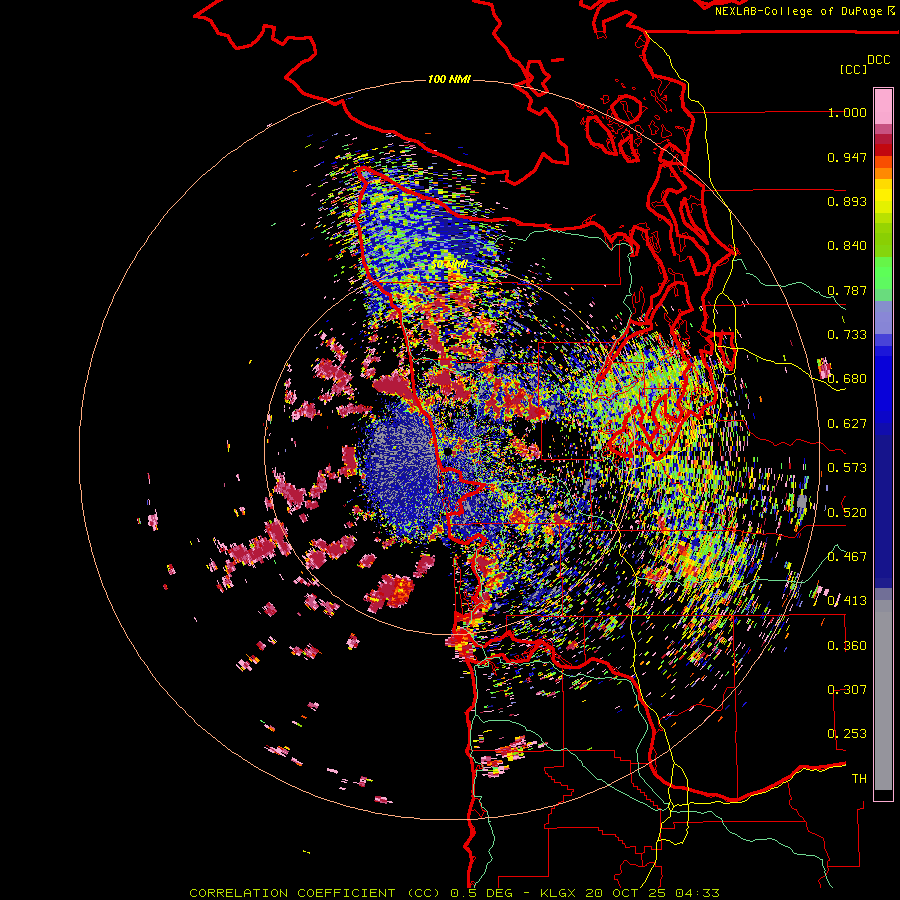Click the 0.947 legend value
Screen dimensions: 900x900
[x=847, y=157]
